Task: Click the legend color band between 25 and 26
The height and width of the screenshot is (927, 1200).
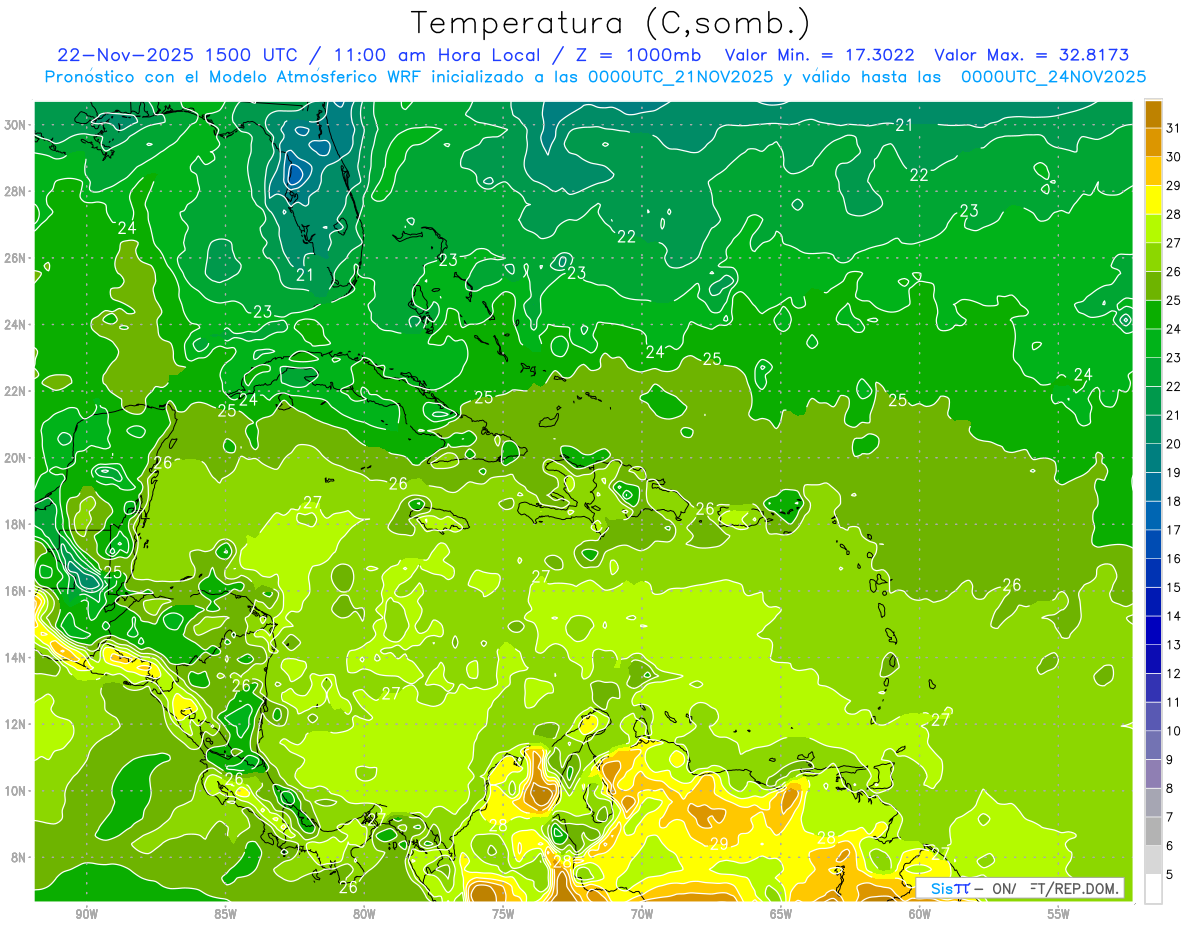Action: [x=1153, y=287]
